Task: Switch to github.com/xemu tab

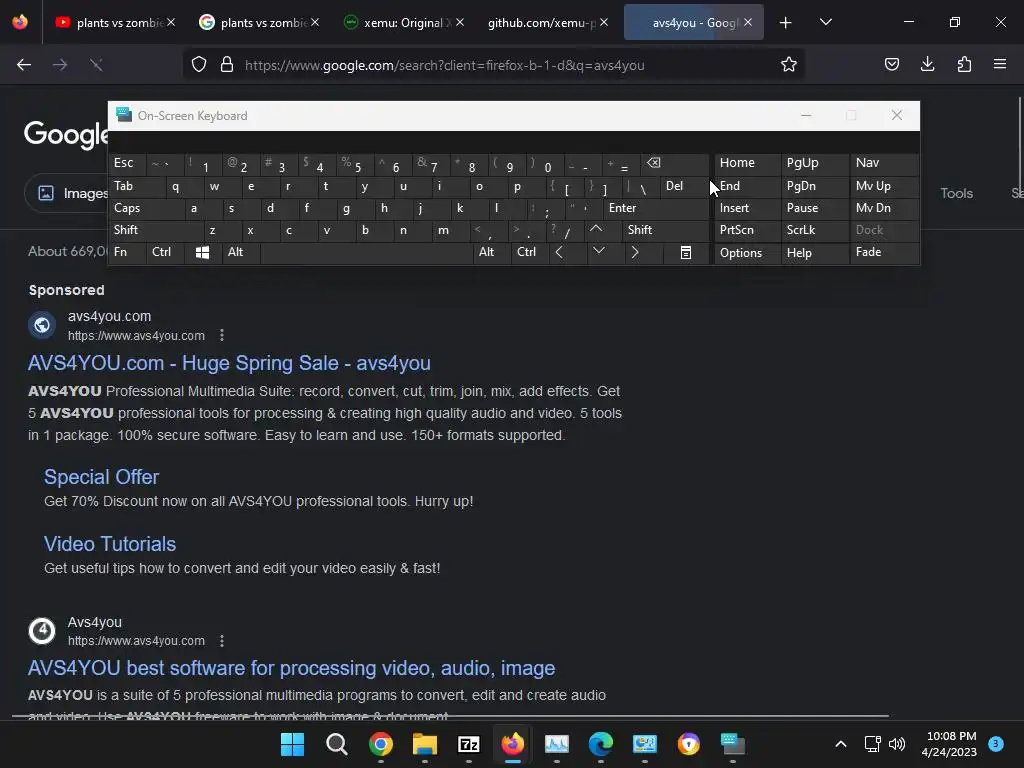Action: tap(542, 23)
